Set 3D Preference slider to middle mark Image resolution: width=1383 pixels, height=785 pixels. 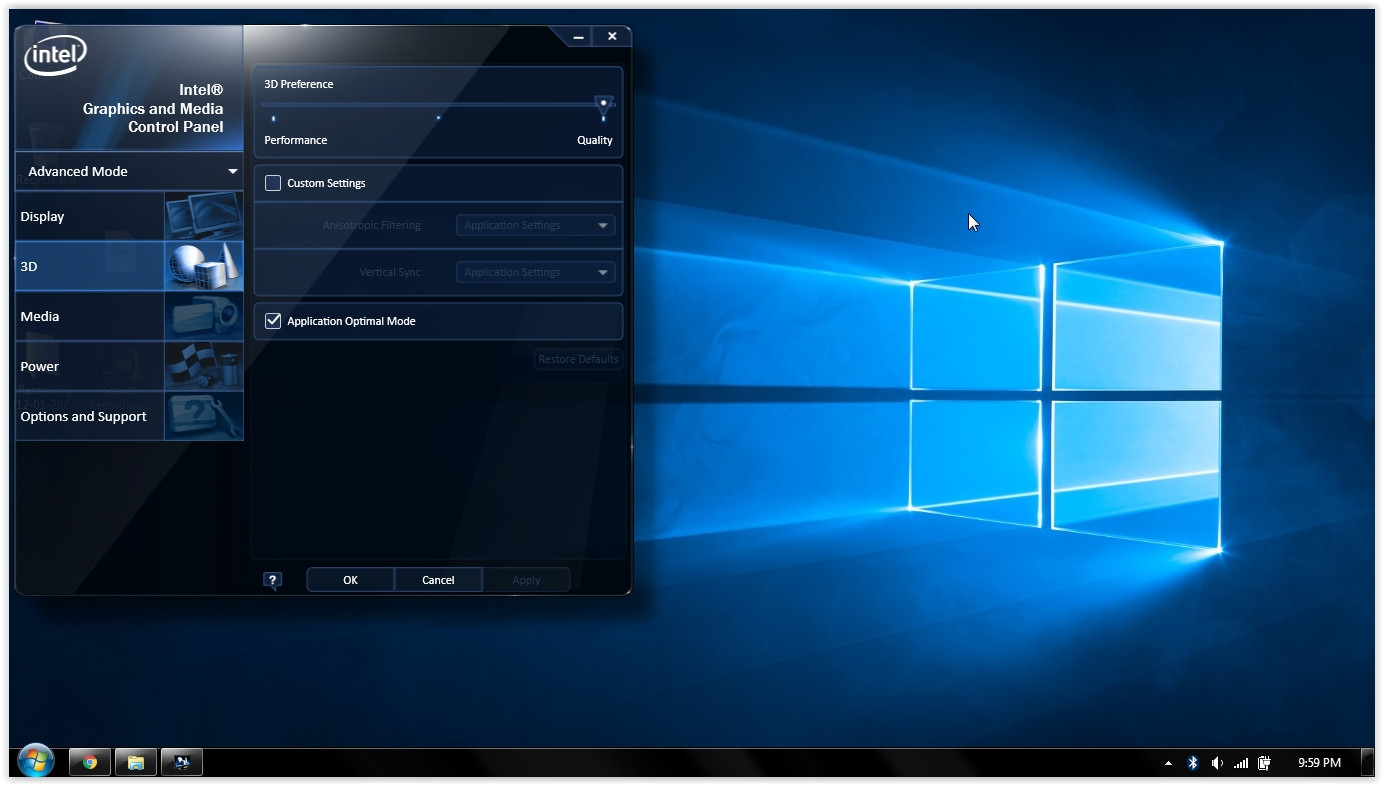coord(438,118)
